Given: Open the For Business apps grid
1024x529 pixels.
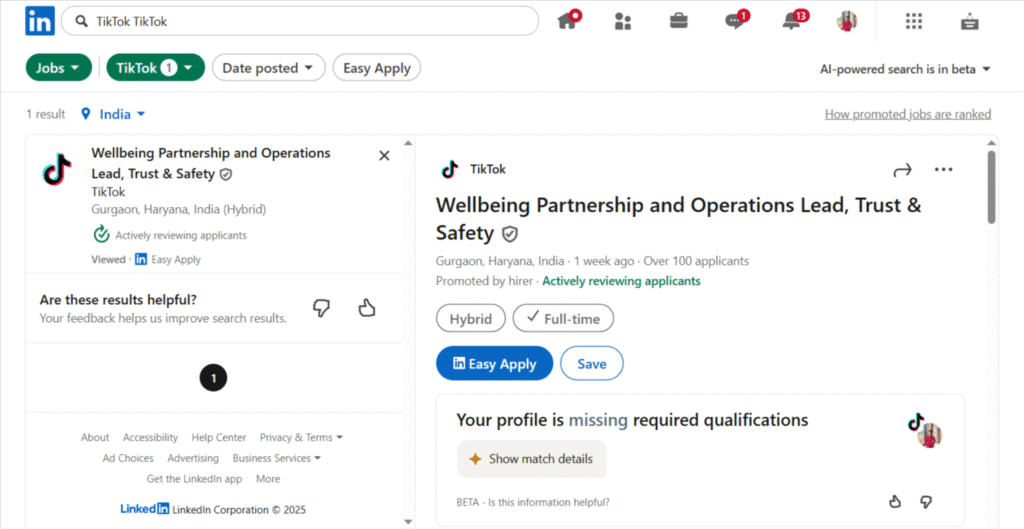Looking at the screenshot, I should (x=914, y=21).
